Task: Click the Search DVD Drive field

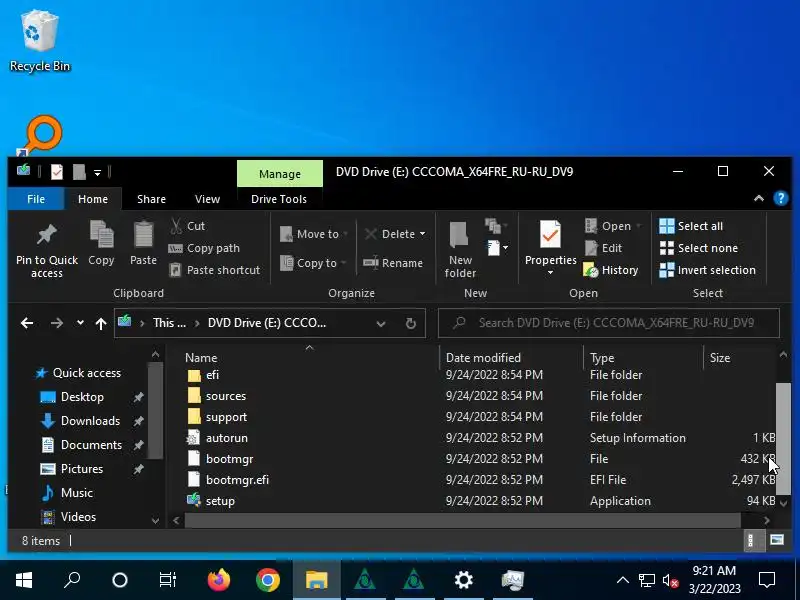Action: click(x=609, y=323)
